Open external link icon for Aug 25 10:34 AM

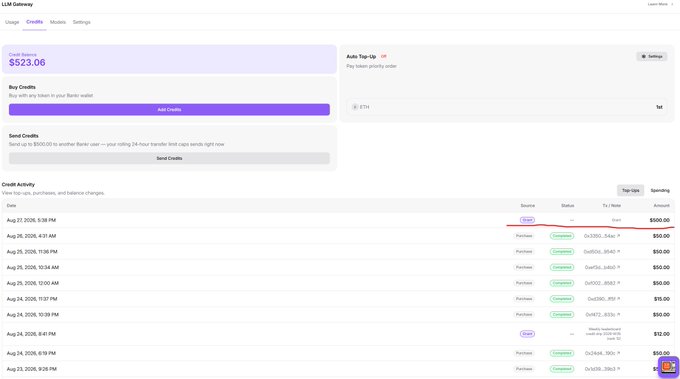pyautogui.click(x=618, y=268)
